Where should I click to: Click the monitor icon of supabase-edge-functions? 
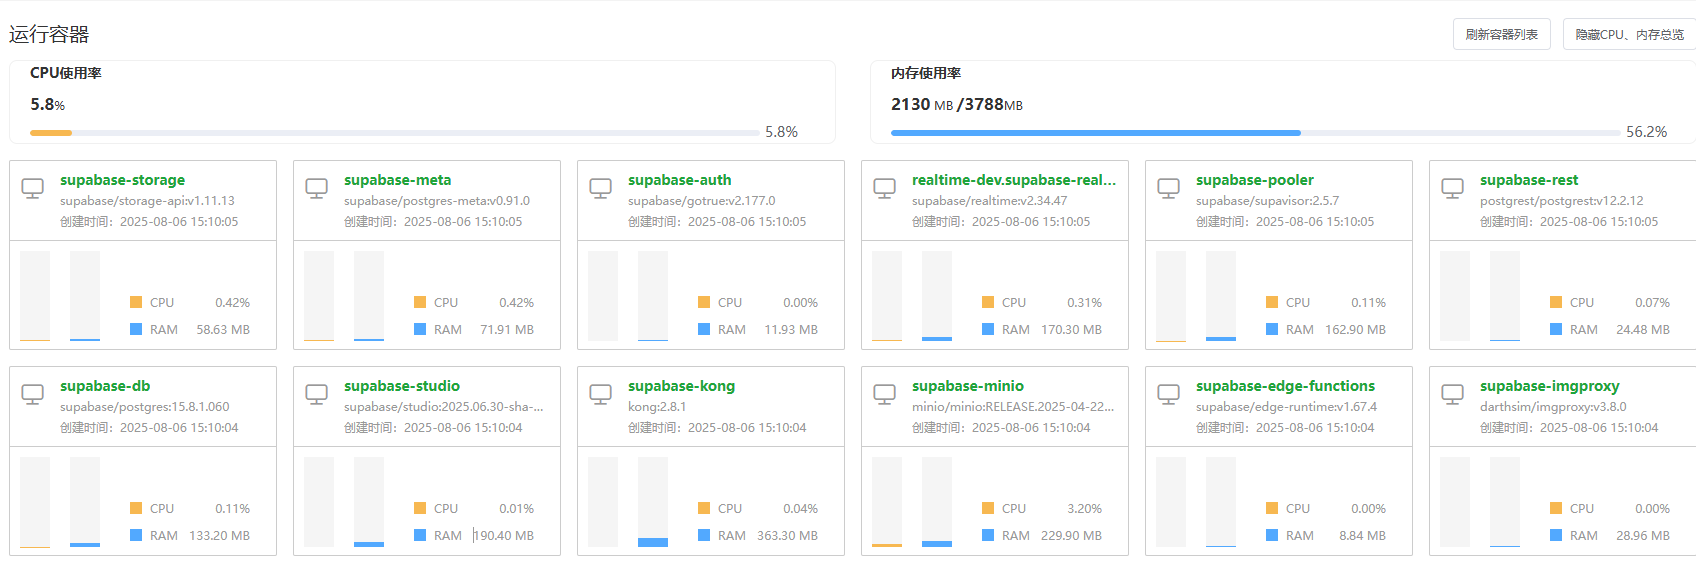point(1169,394)
